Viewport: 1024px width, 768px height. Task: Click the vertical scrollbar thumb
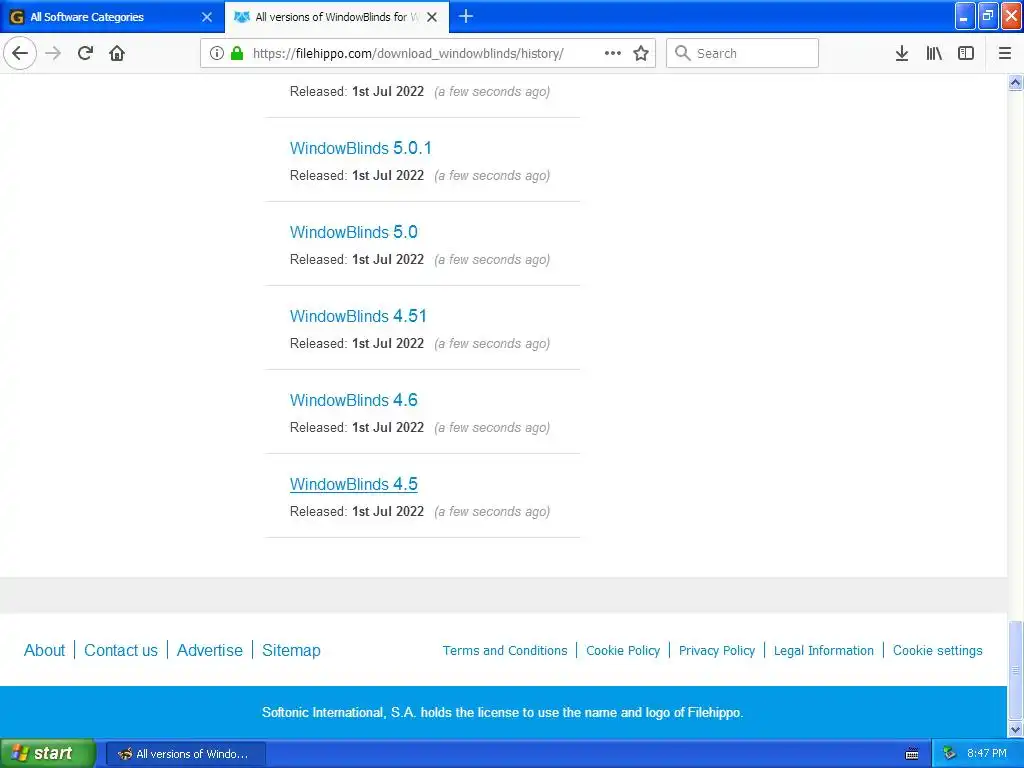(1016, 669)
